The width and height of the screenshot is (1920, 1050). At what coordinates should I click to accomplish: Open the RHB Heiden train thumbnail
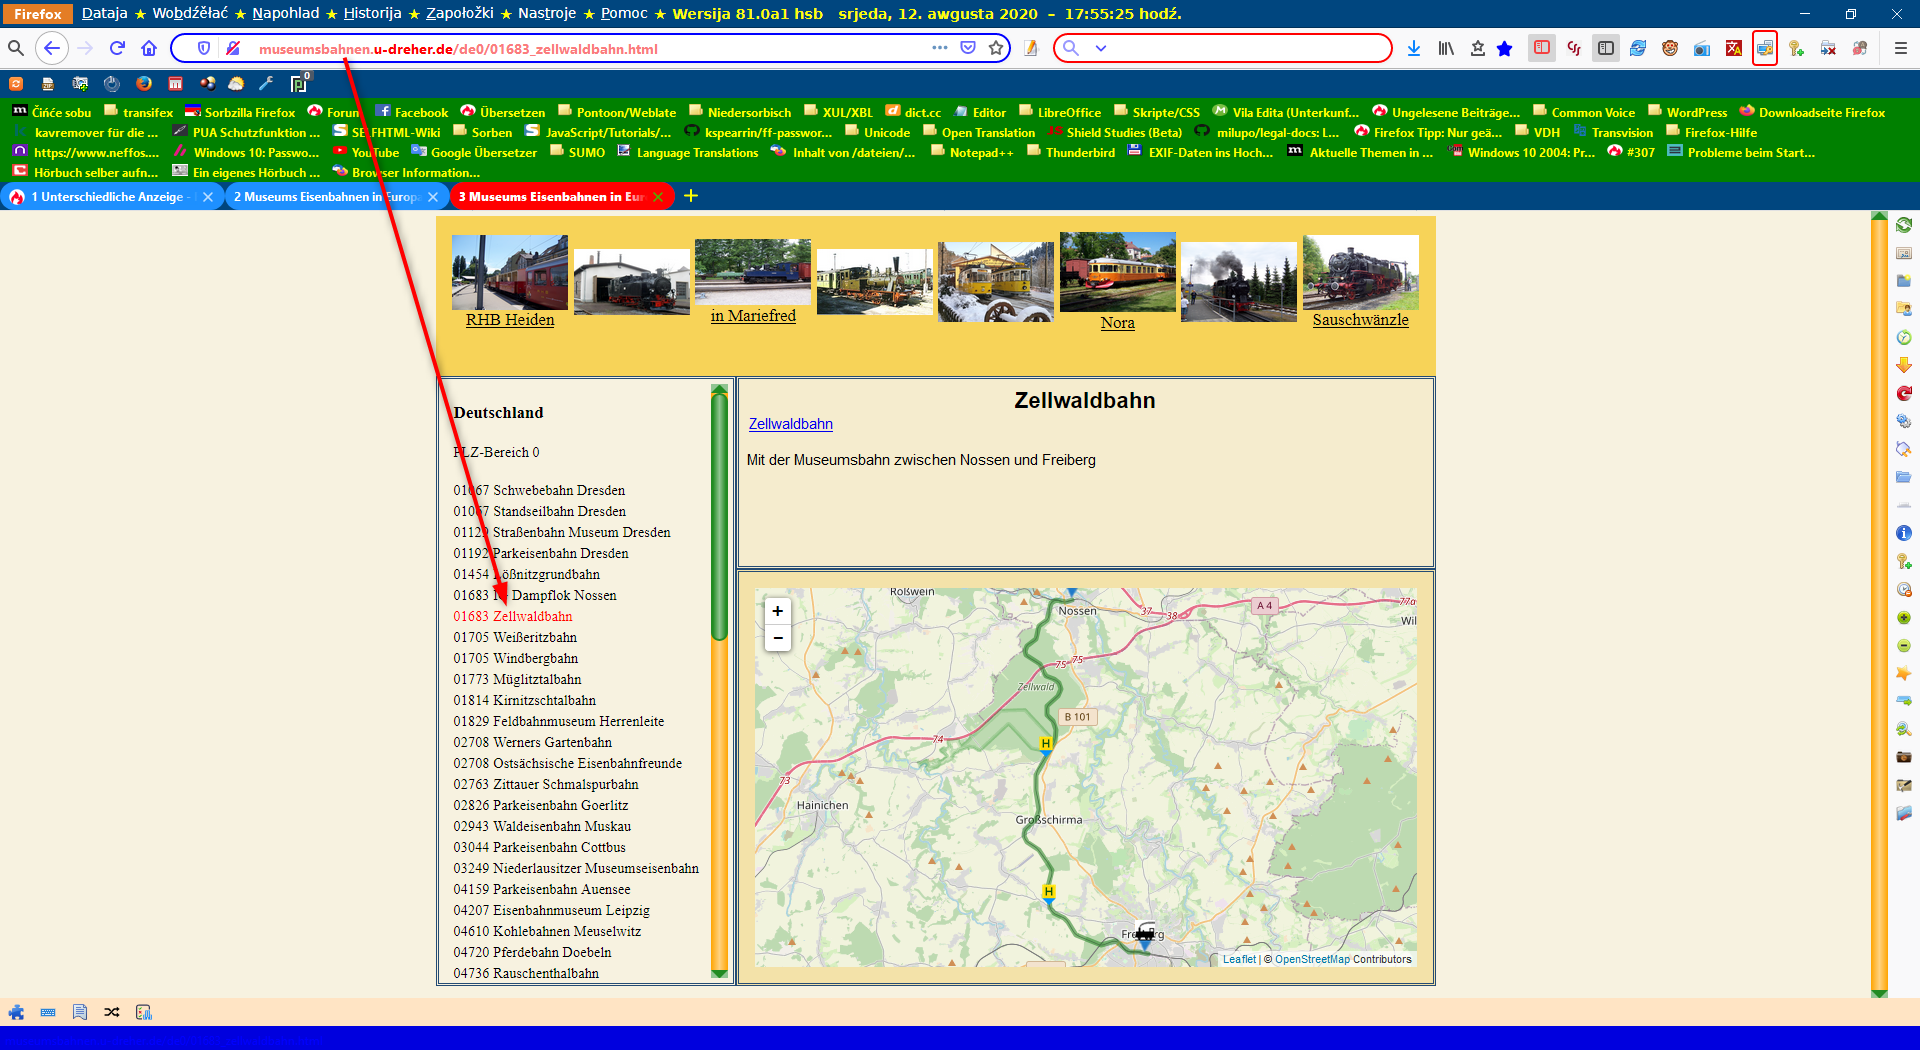point(509,273)
